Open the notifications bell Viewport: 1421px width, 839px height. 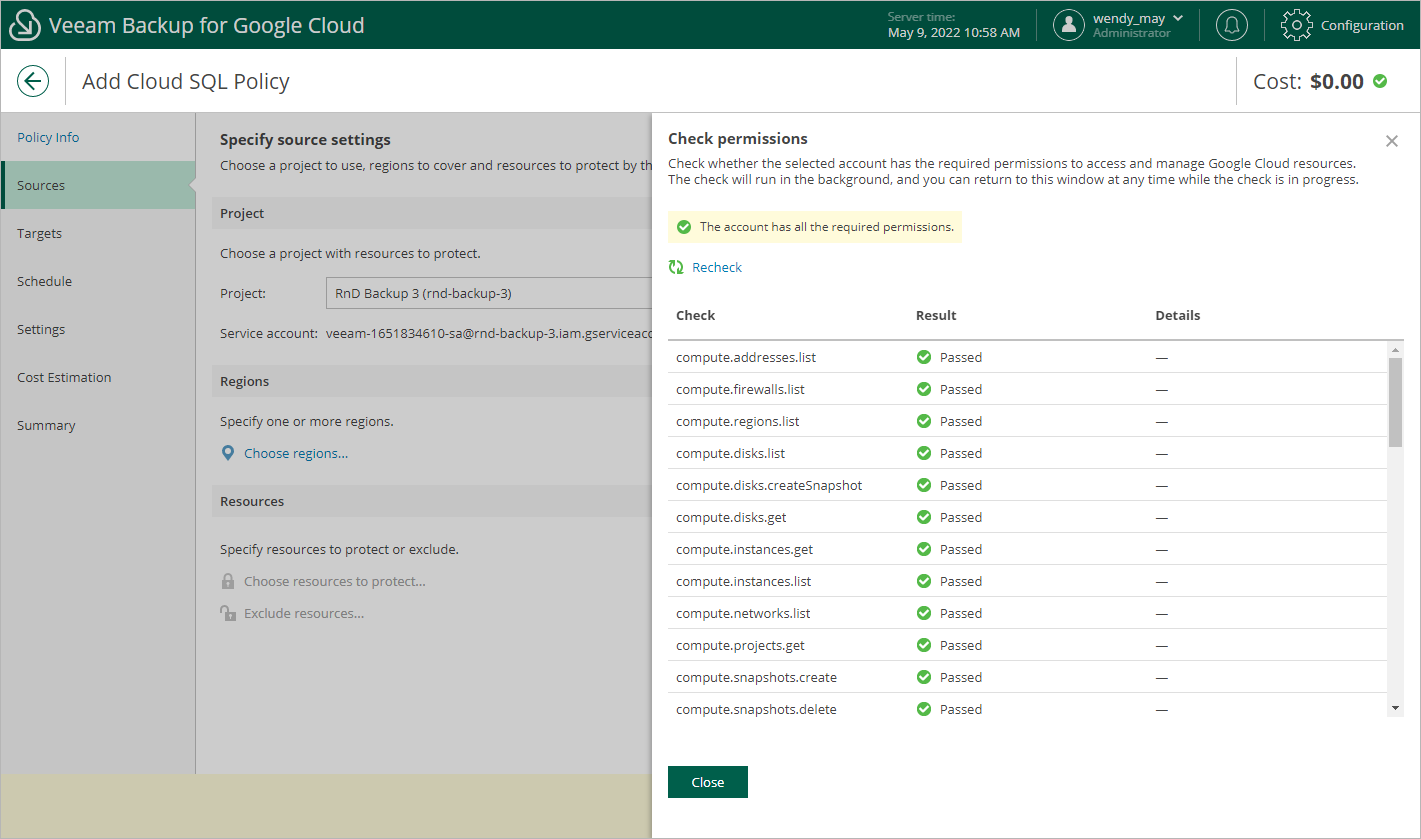point(1231,25)
